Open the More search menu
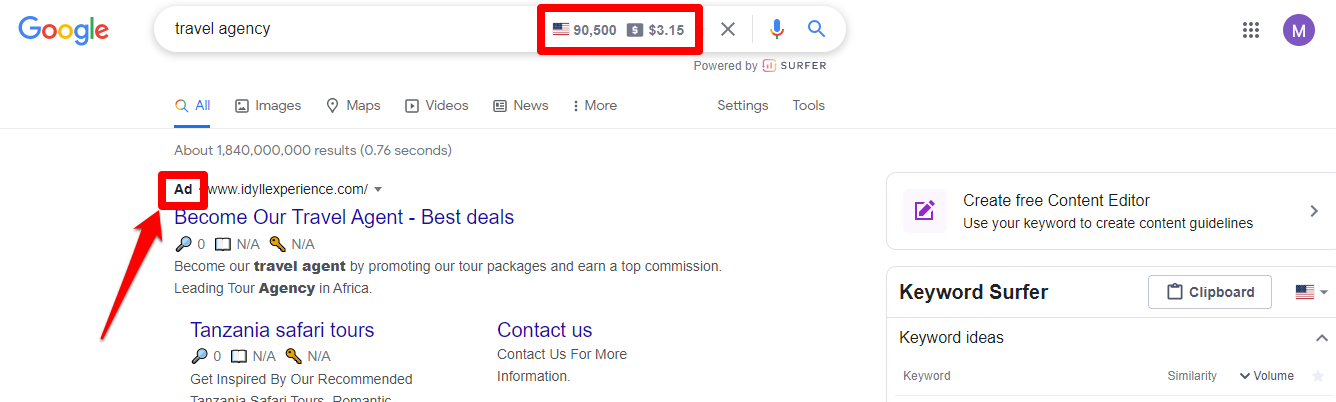 point(594,105)
